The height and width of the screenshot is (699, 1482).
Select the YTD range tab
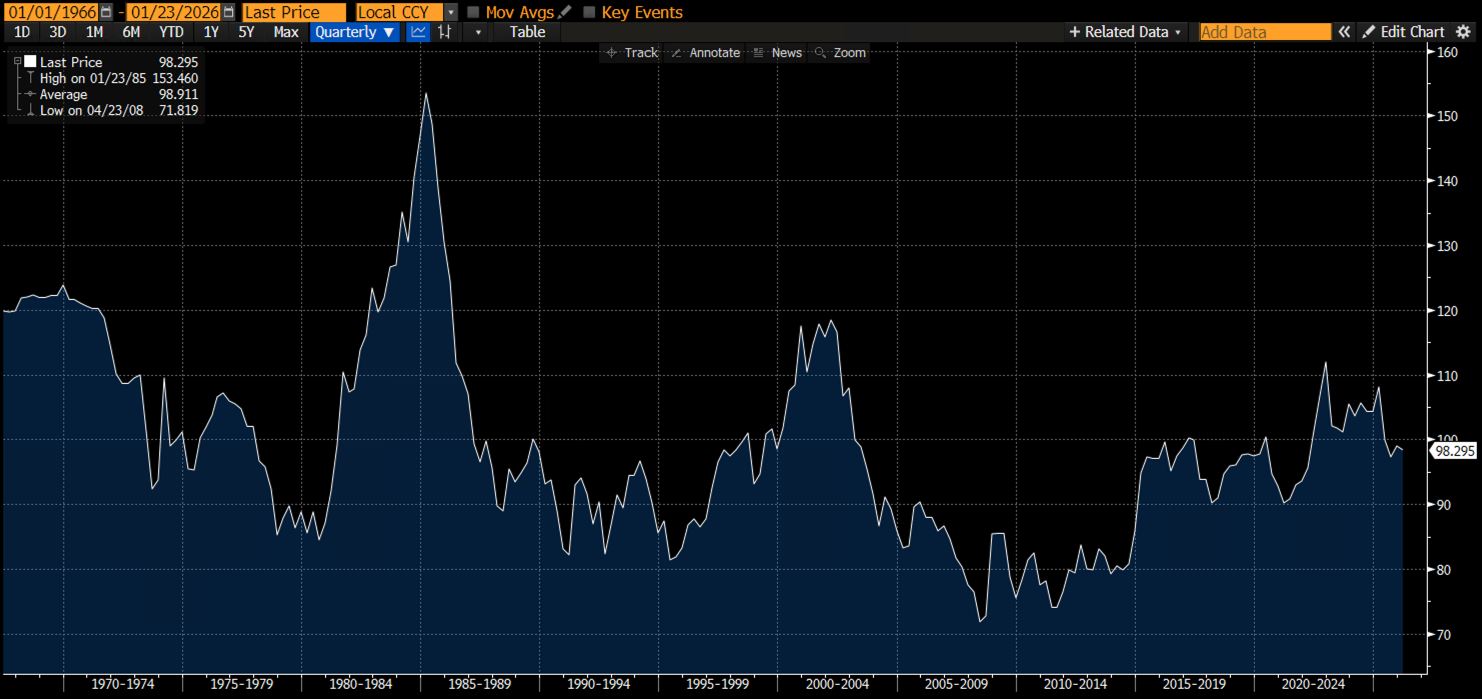(171, 32)
